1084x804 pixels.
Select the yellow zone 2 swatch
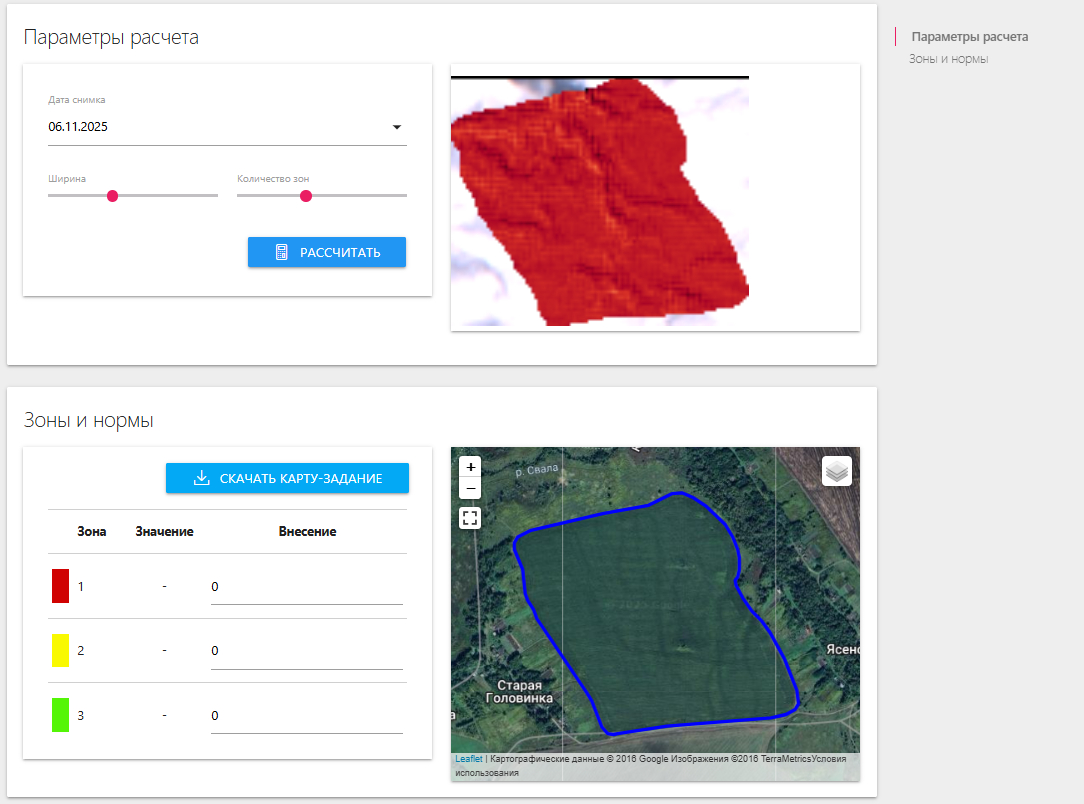(x=60, y=651)
